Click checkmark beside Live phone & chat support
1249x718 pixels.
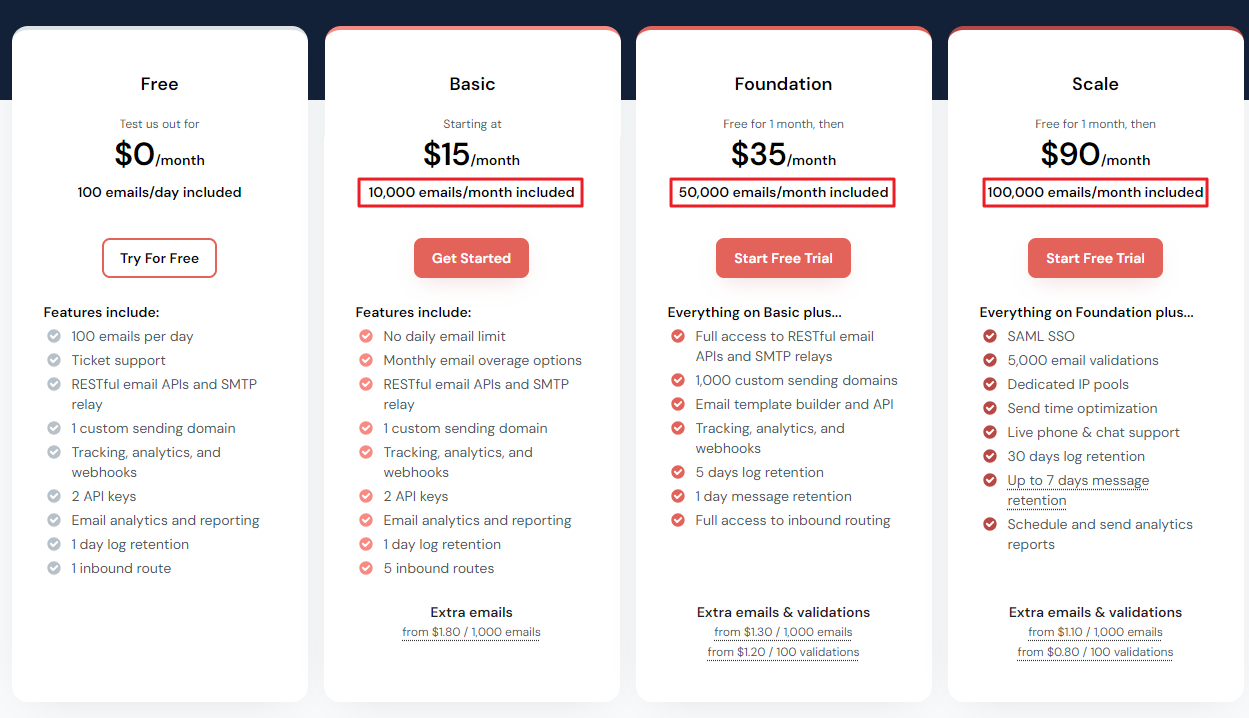pyautogui.click(x=990, y=432)
